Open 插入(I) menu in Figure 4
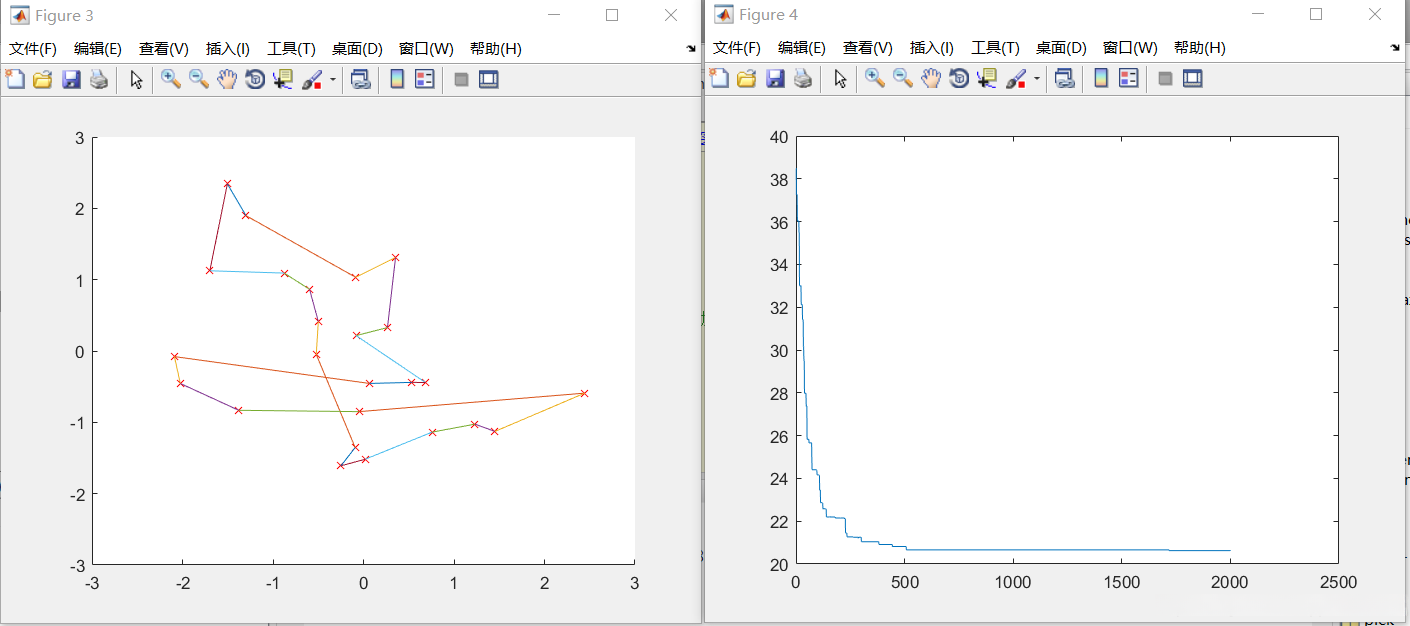This screenshot has height=626, width=1410. (932, 47)
